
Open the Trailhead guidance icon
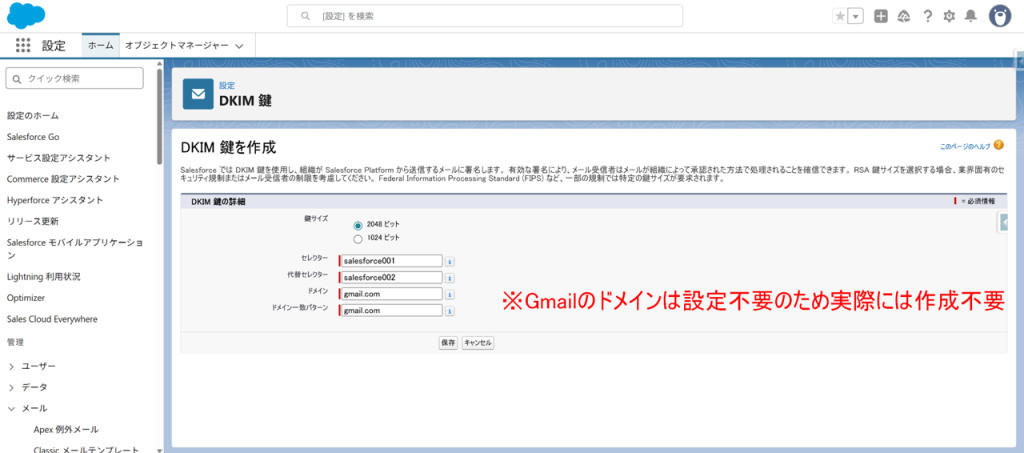click(x=904, y=16)
